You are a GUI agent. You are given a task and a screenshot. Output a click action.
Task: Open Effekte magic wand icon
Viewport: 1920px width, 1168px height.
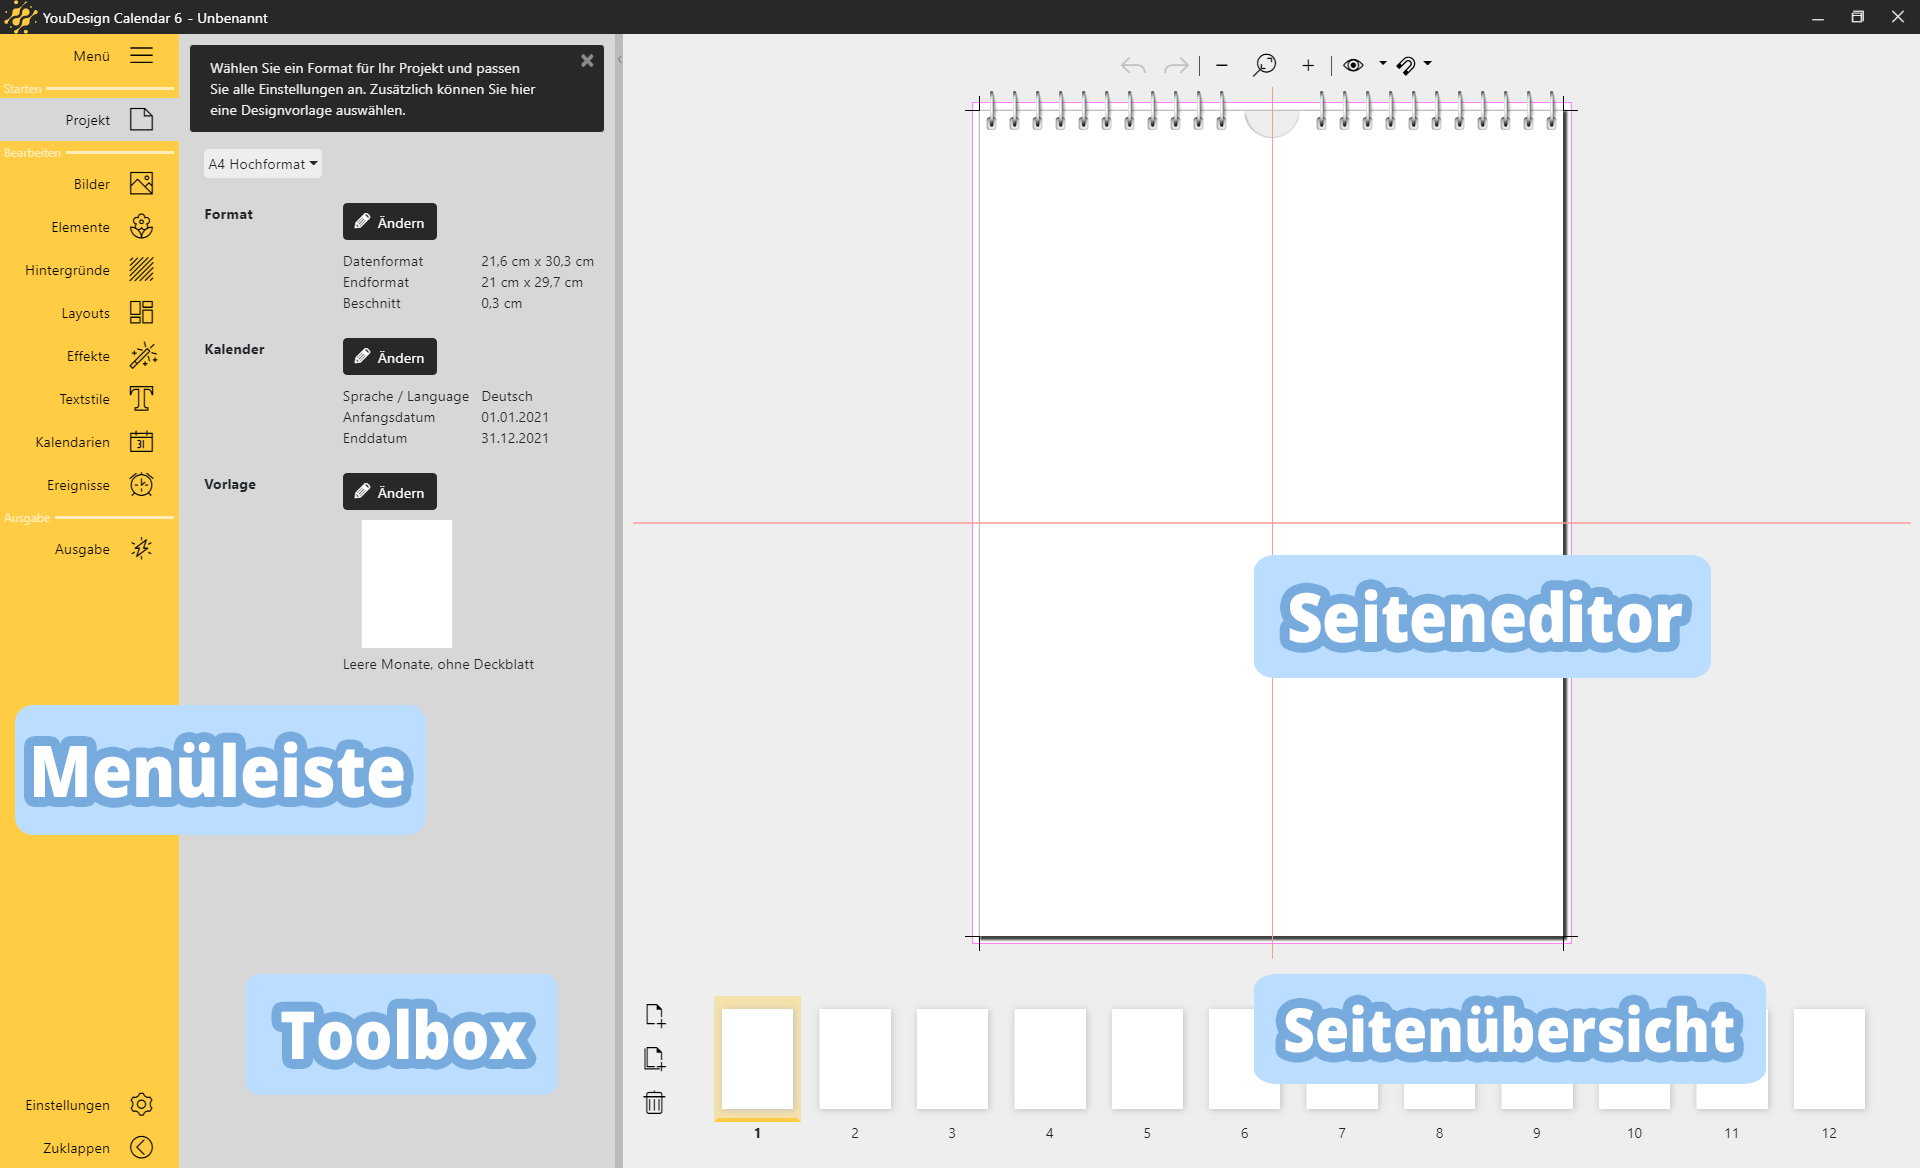tap(141, 356)
